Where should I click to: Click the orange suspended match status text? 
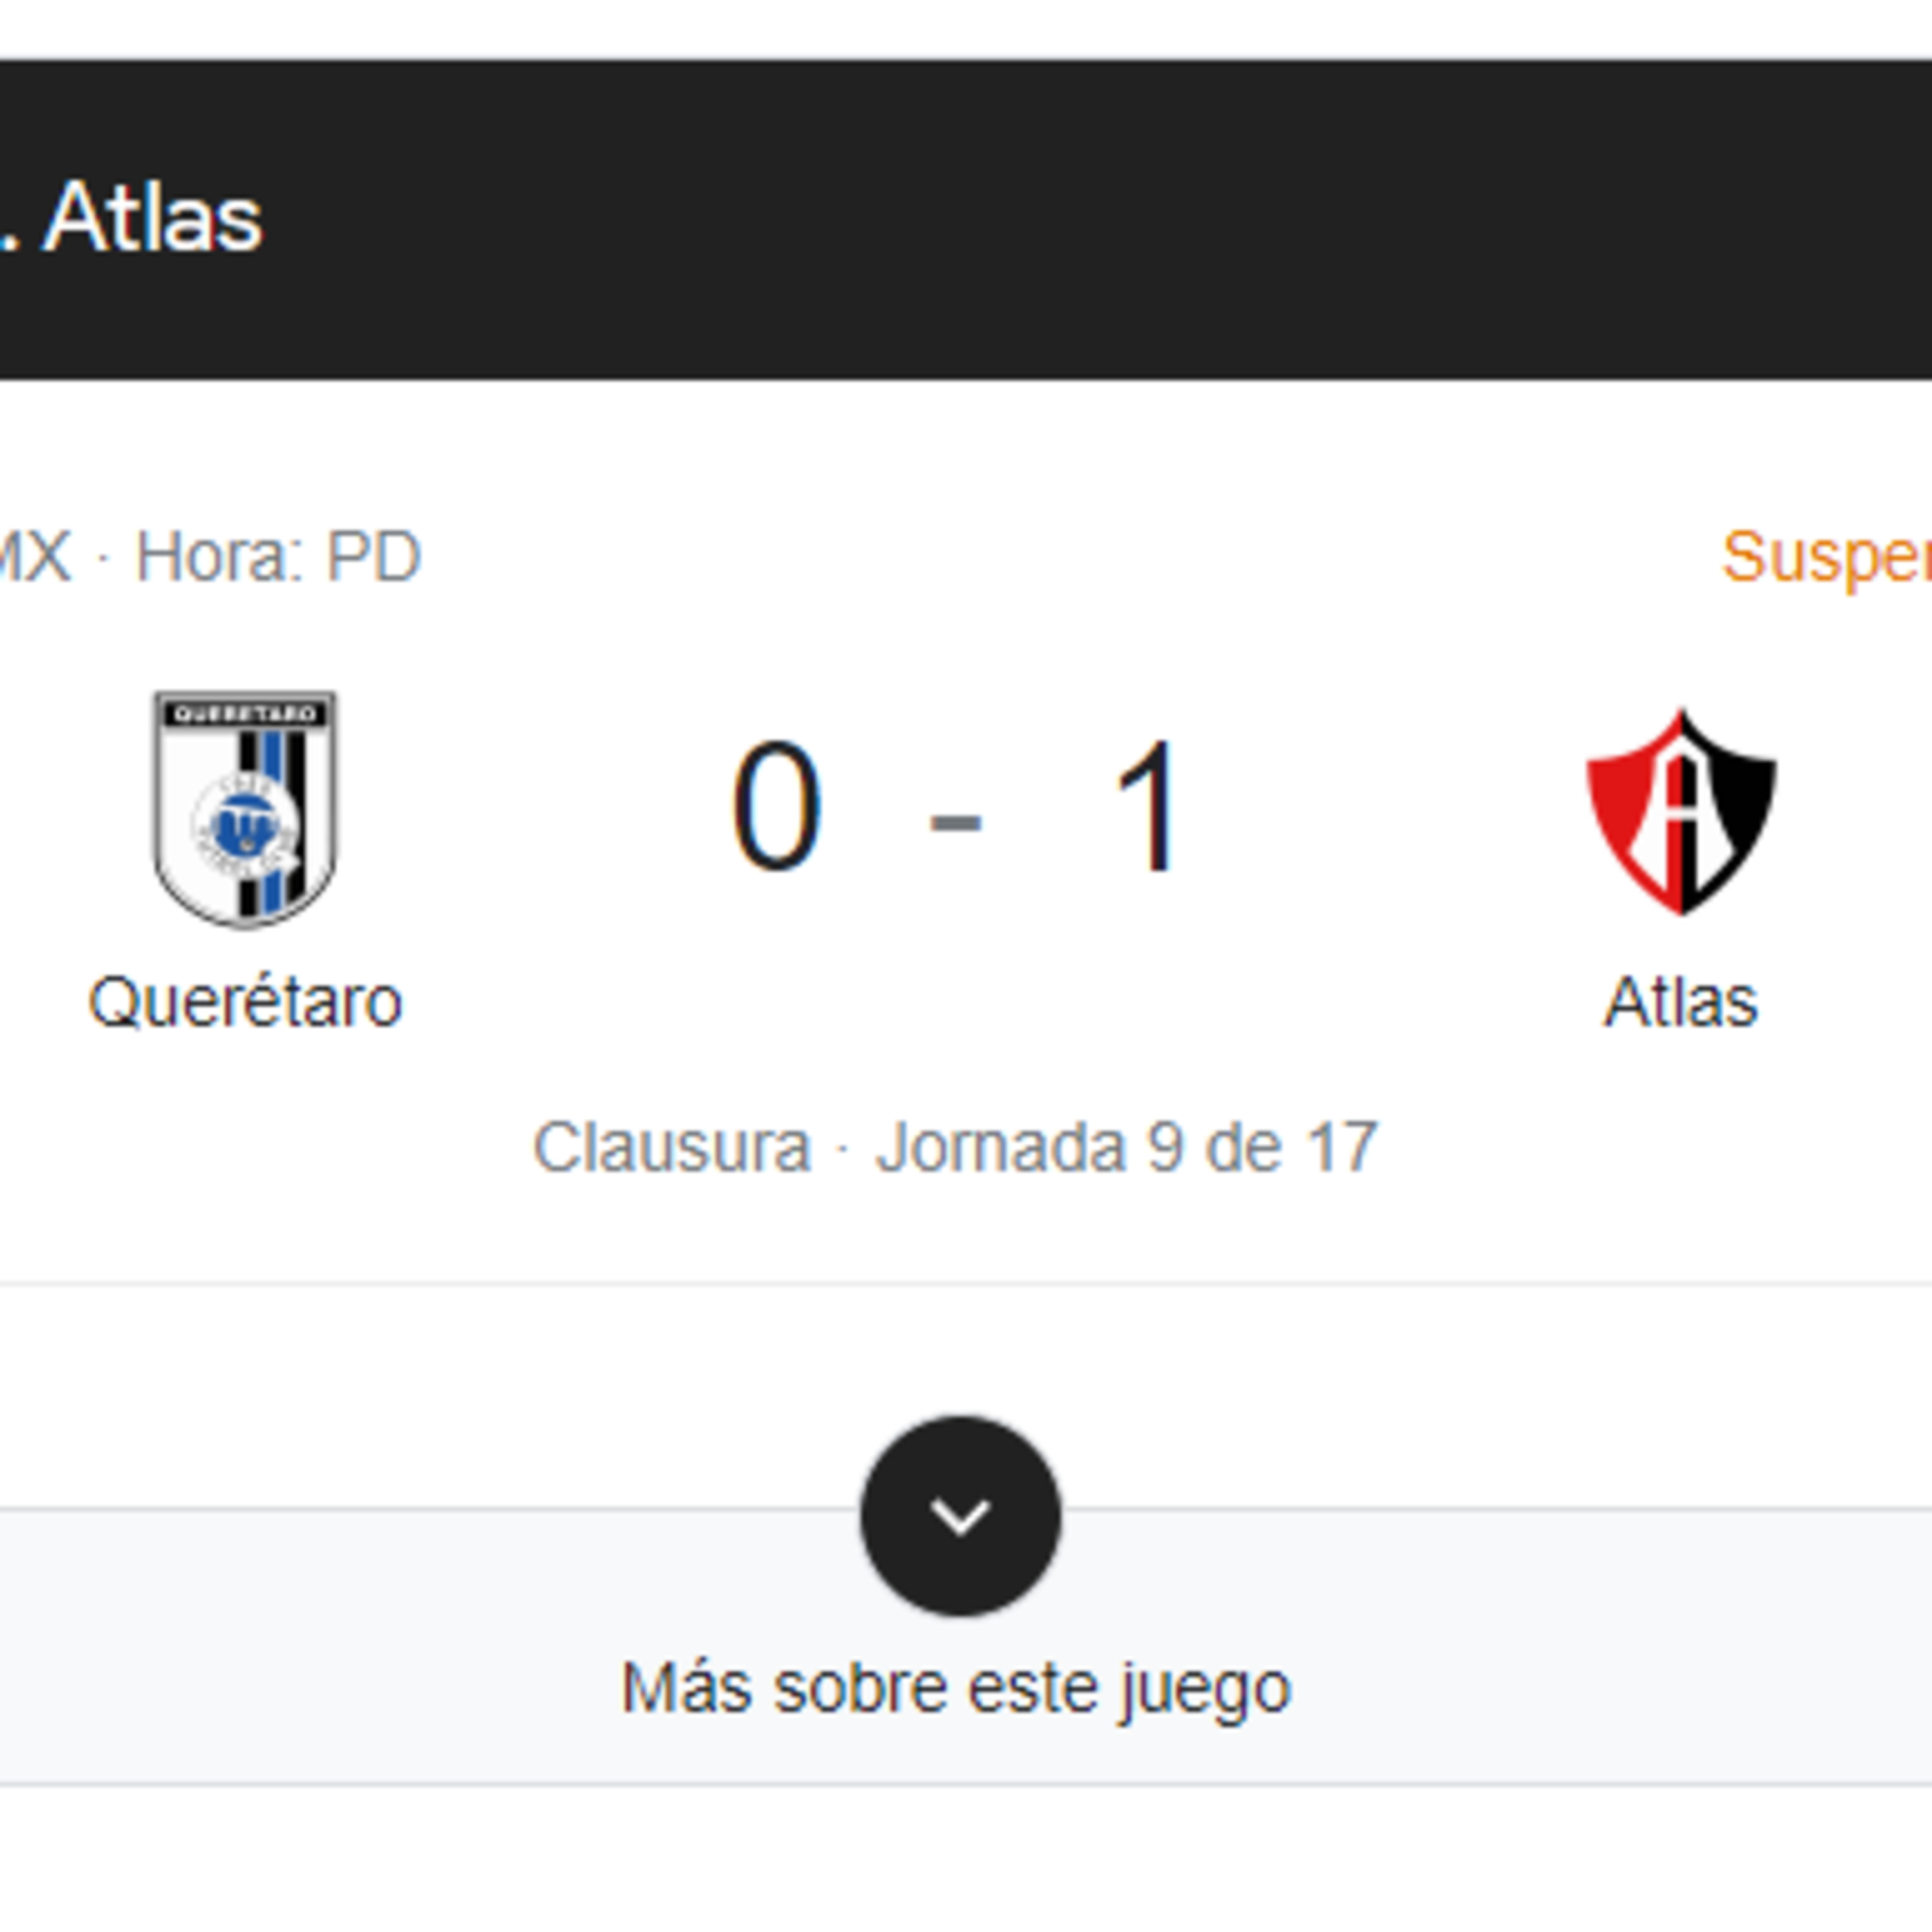1826,556
